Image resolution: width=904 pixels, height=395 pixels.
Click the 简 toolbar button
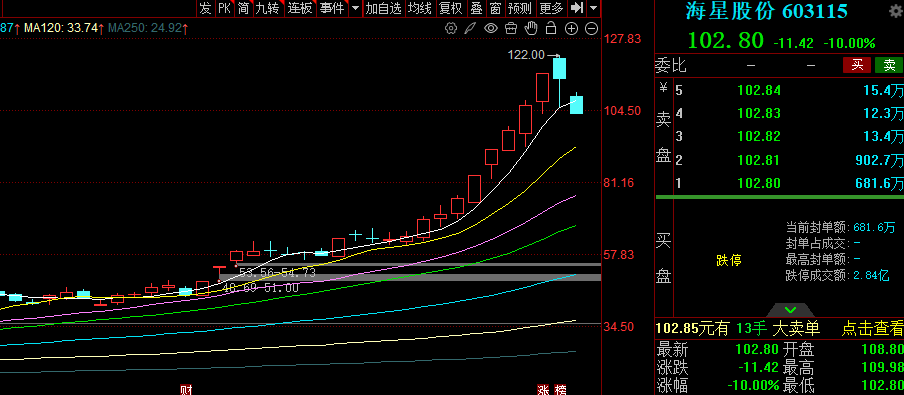(243, 8)
